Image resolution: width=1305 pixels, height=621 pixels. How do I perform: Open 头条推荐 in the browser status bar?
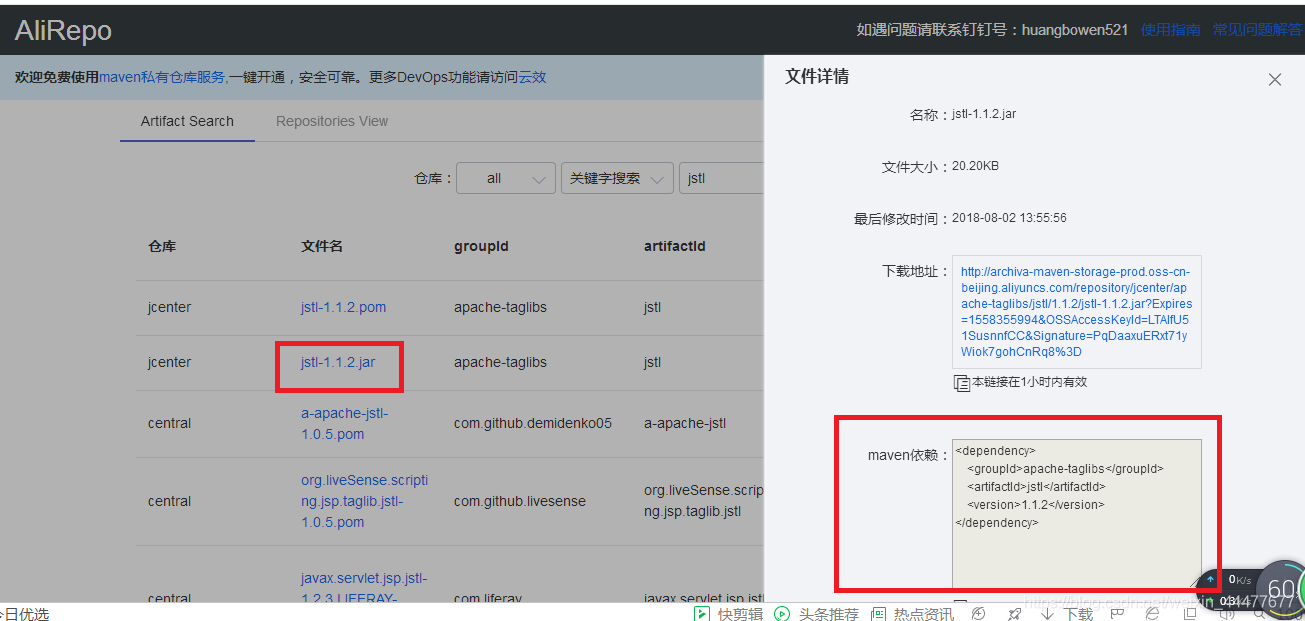(x=817, y=614)
